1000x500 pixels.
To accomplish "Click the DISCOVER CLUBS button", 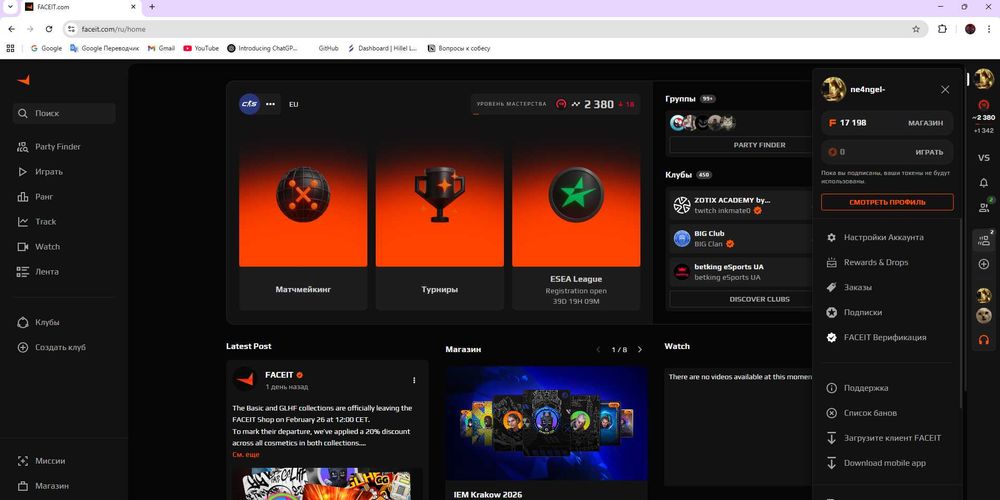I will pyautogui.click(x=759, y=299).
